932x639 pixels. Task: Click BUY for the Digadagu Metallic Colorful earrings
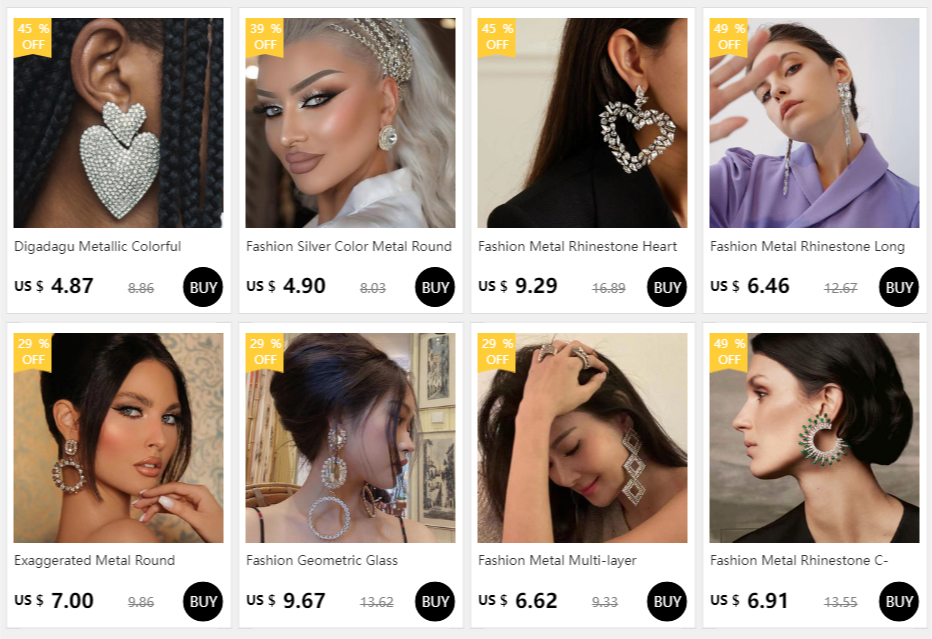[203, 287]
